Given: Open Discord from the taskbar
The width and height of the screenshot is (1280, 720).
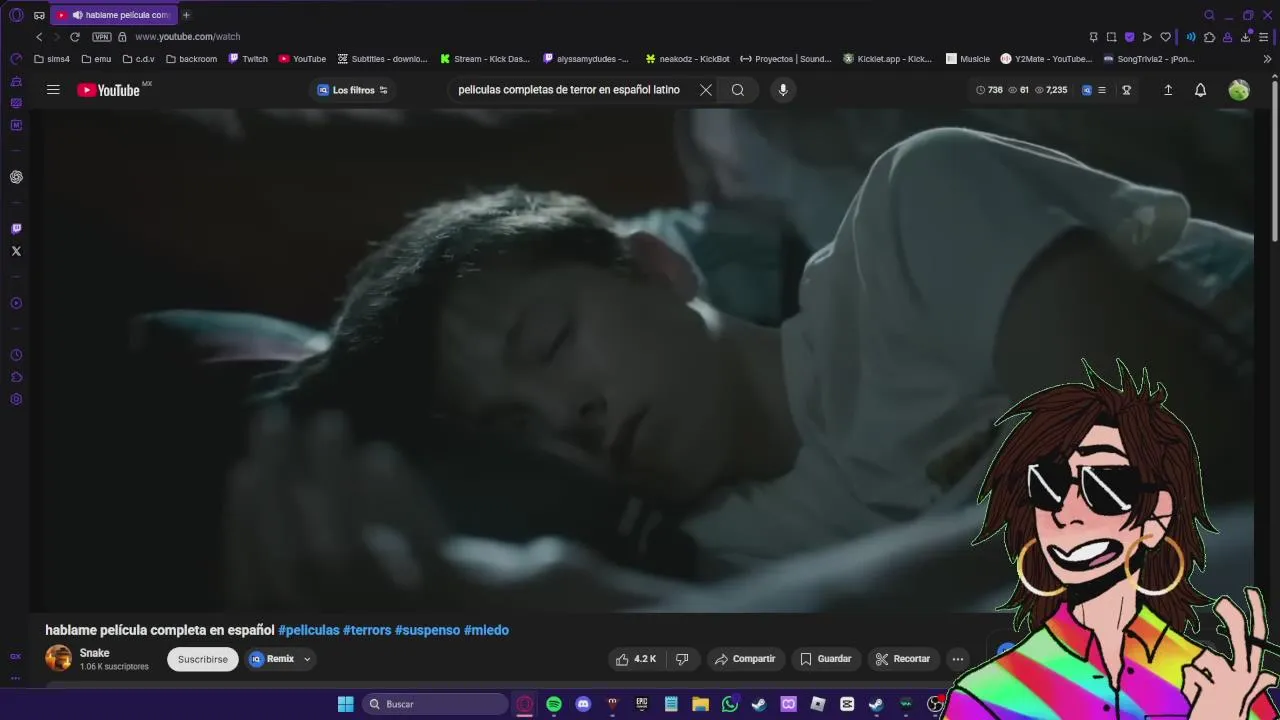Looking at the screenshot, I should (583, 704).
